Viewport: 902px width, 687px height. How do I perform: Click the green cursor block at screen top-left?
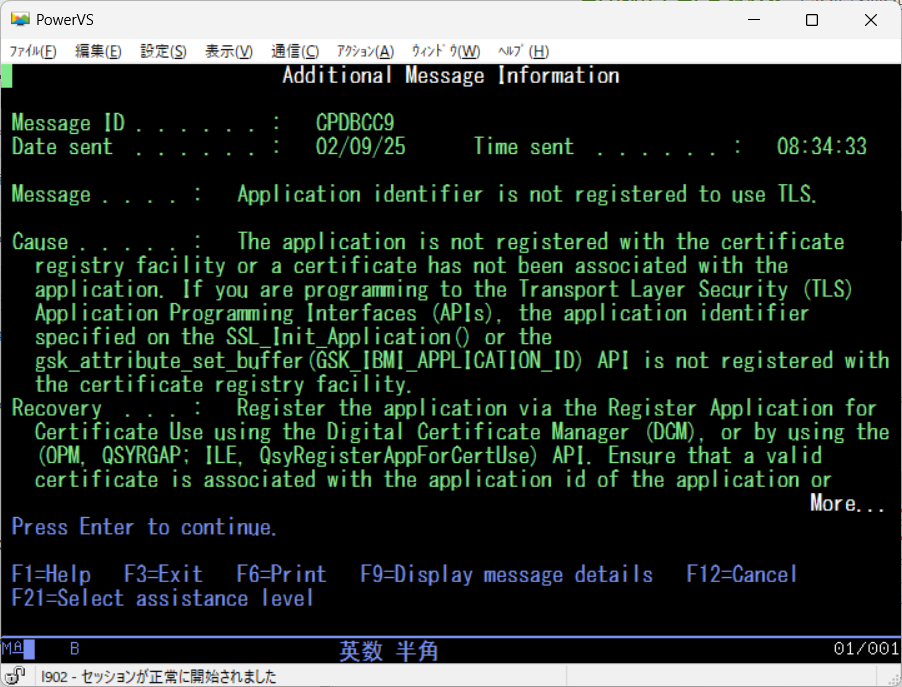6,75
